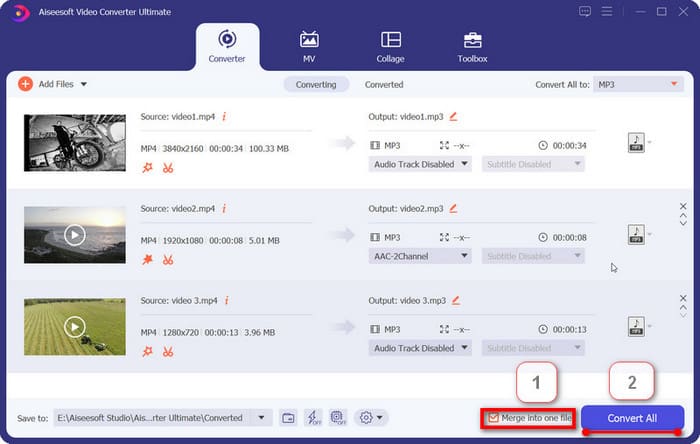Click the Source: video1.mp4 label
Viewport: 700px width, 444px height.
pos(178,116)
